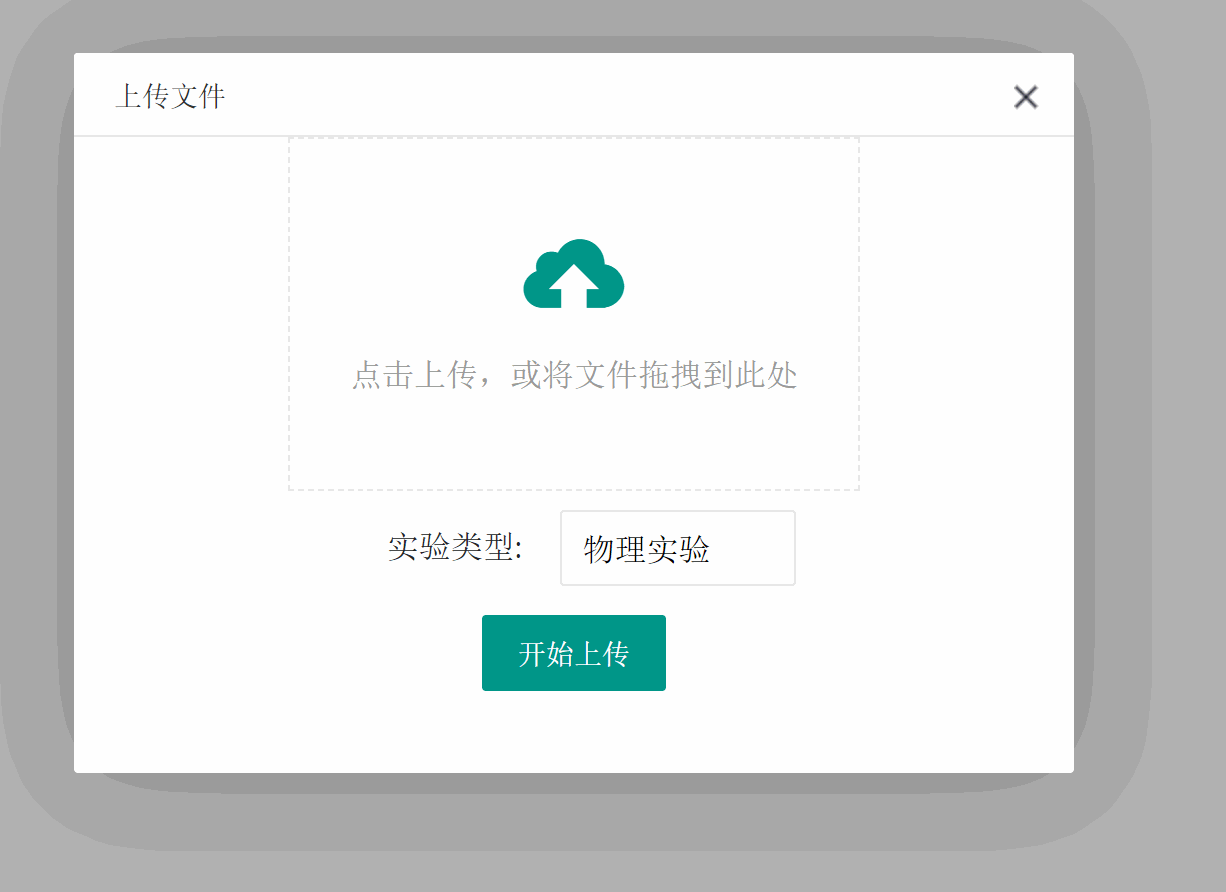Close the upload dialog with the X
Image resolution: width=1226 pixels, height=892 pixels.
click(x=1025, y=97)
